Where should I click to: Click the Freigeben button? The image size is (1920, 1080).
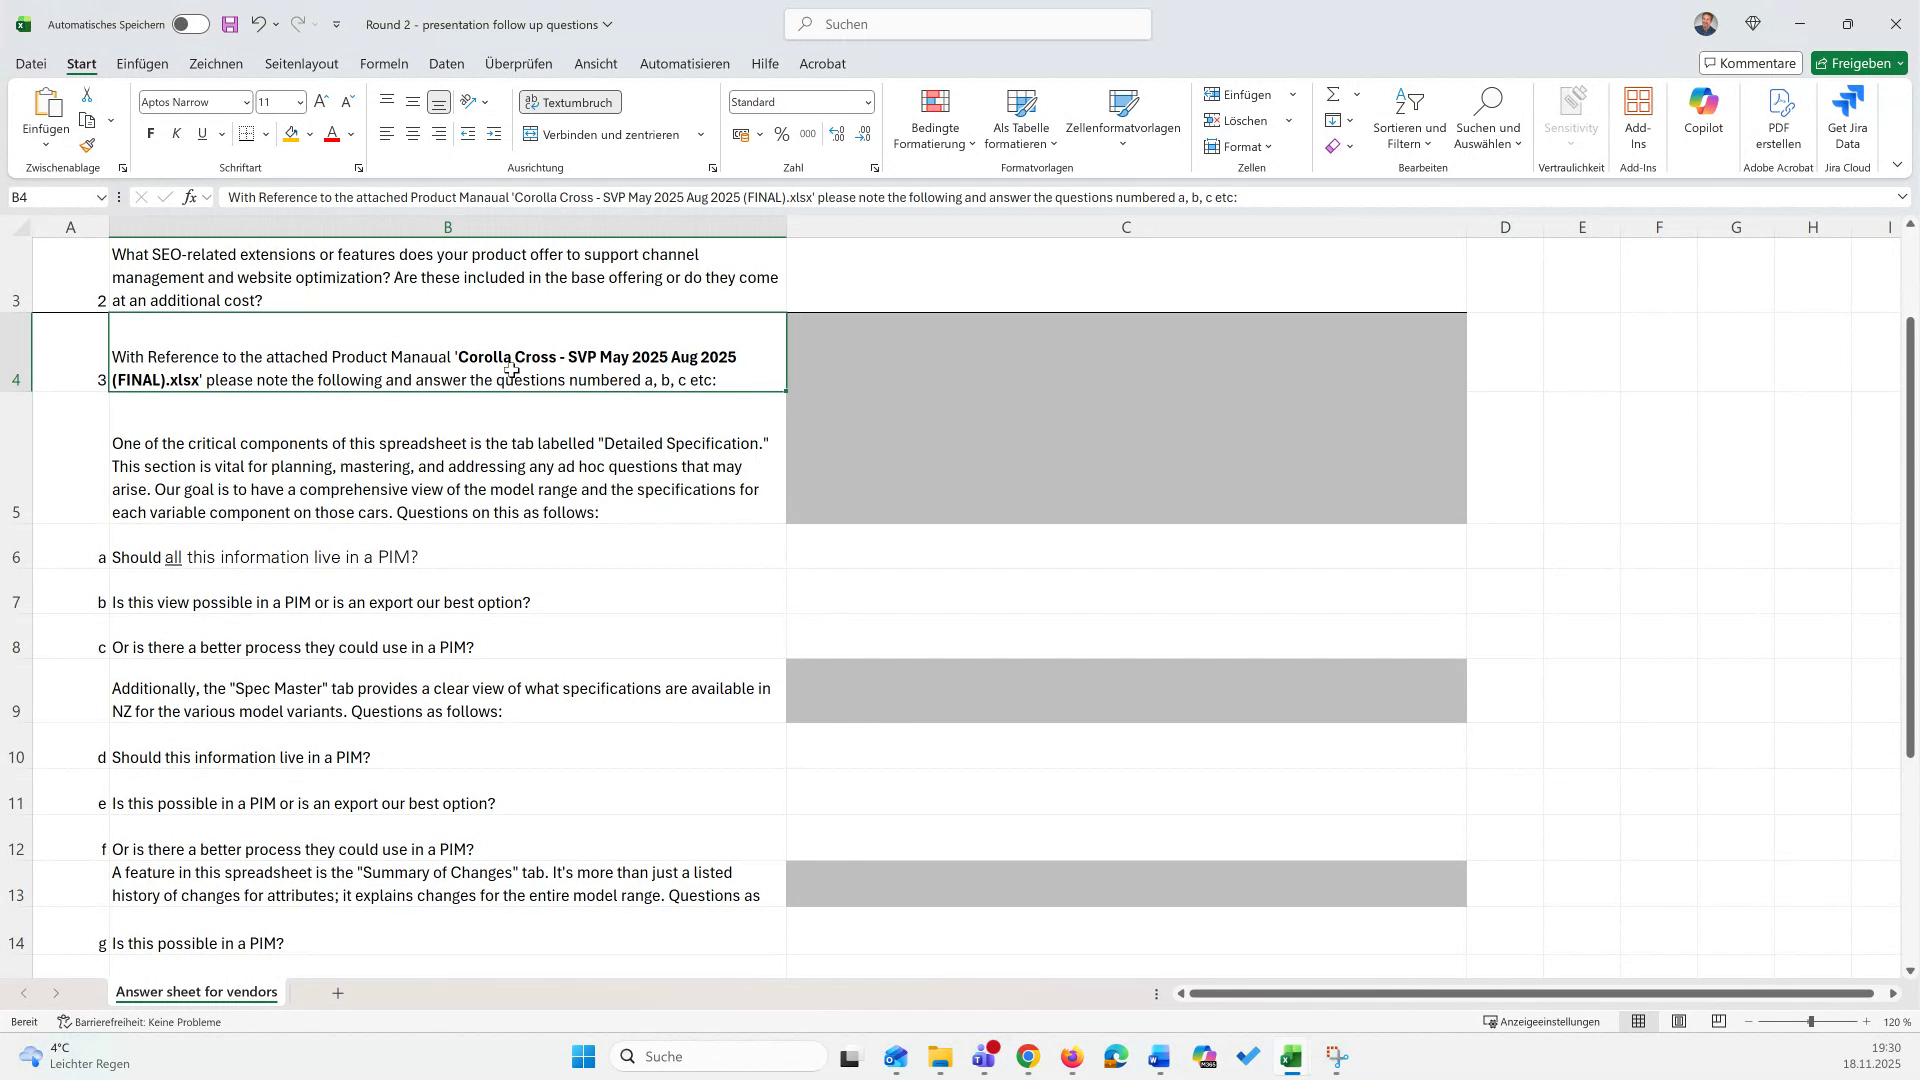[1858, 62]
